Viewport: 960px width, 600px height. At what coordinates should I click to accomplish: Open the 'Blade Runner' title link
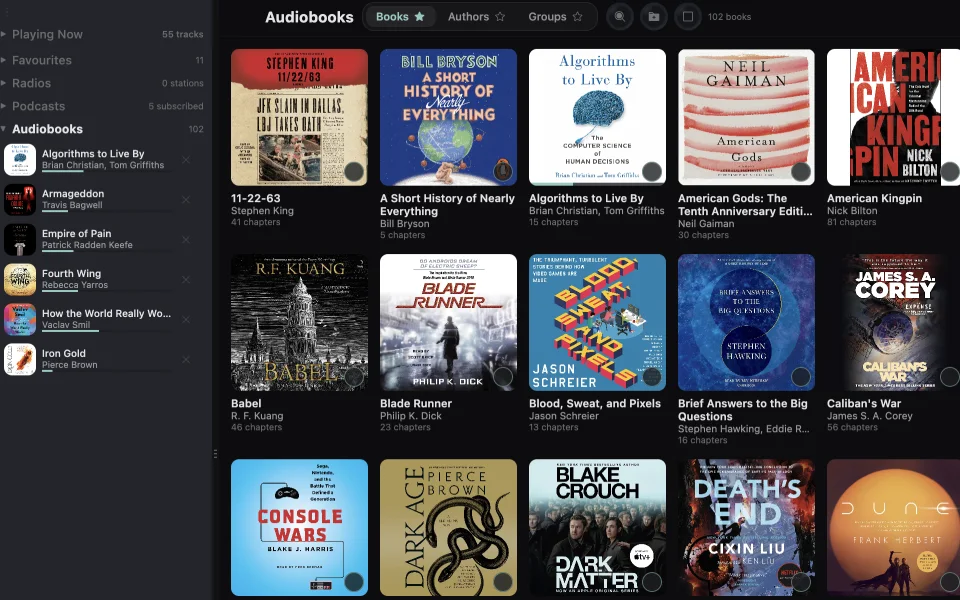(x=416, y=403)
